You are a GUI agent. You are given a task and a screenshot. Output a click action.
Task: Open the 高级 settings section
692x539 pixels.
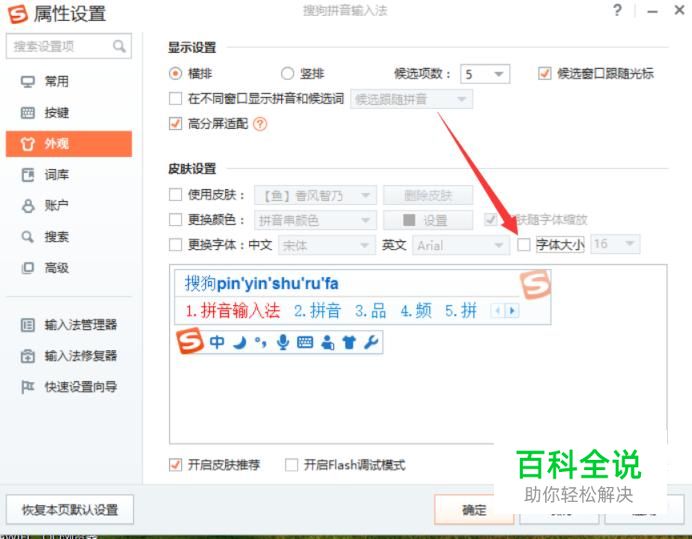coord(69,268)
